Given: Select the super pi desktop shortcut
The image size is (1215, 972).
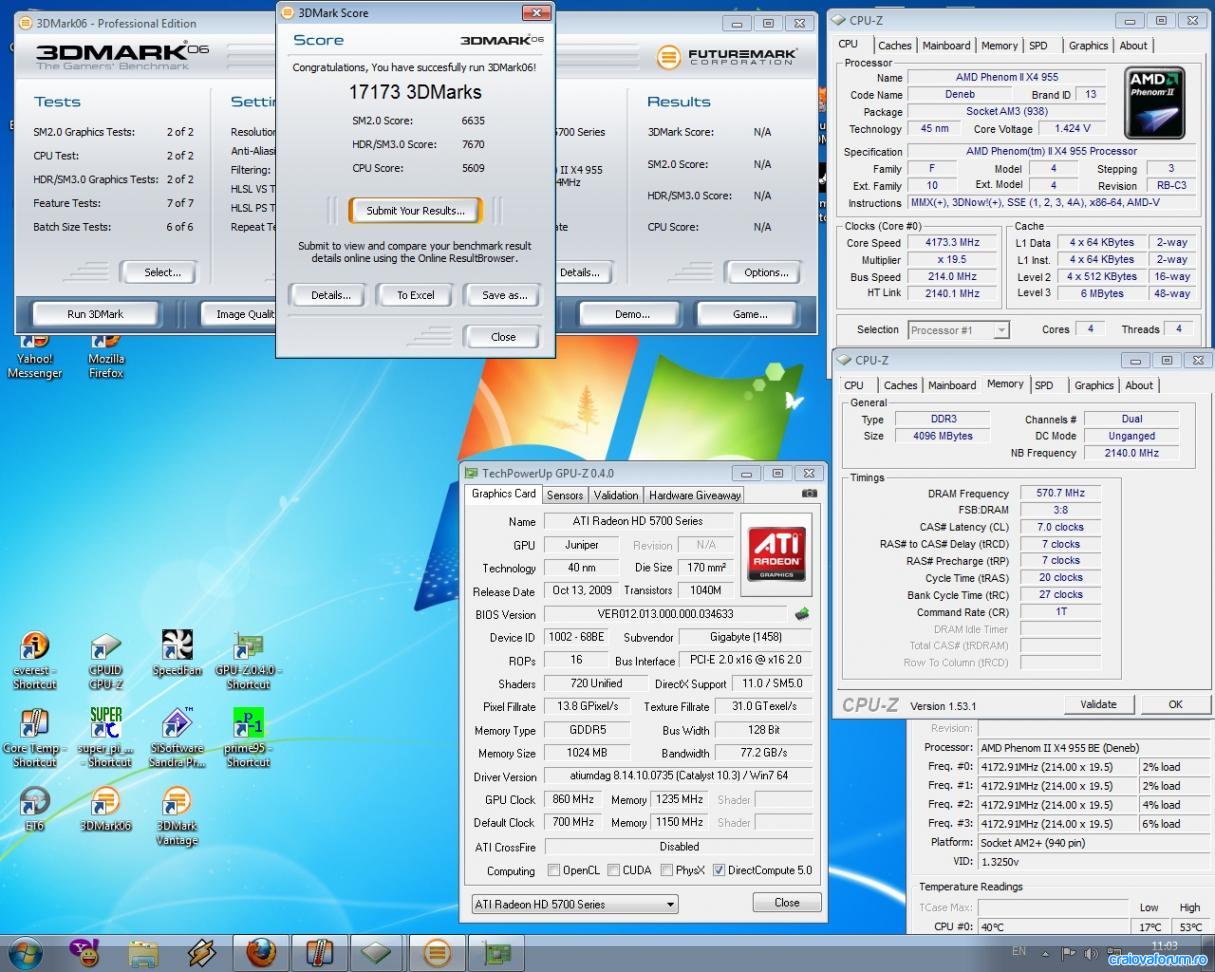Looking at the screenshot, I should 106,738.
